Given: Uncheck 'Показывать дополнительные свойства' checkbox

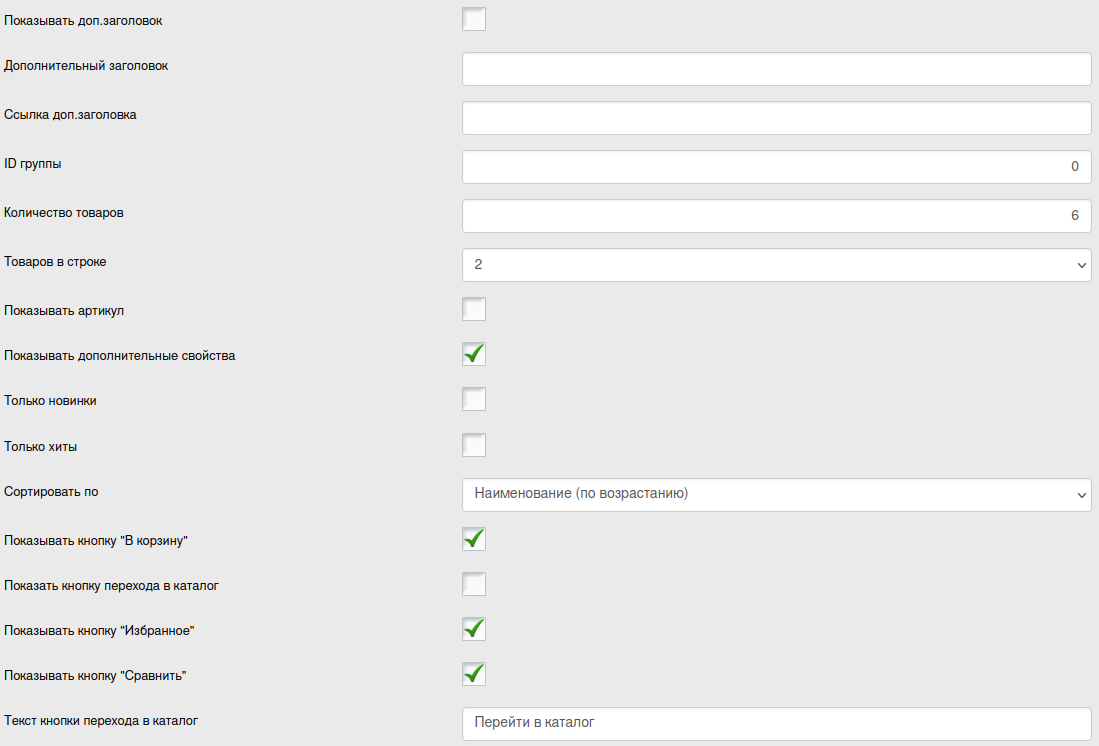Looking at the screenshot, I should tap(474, 354).
